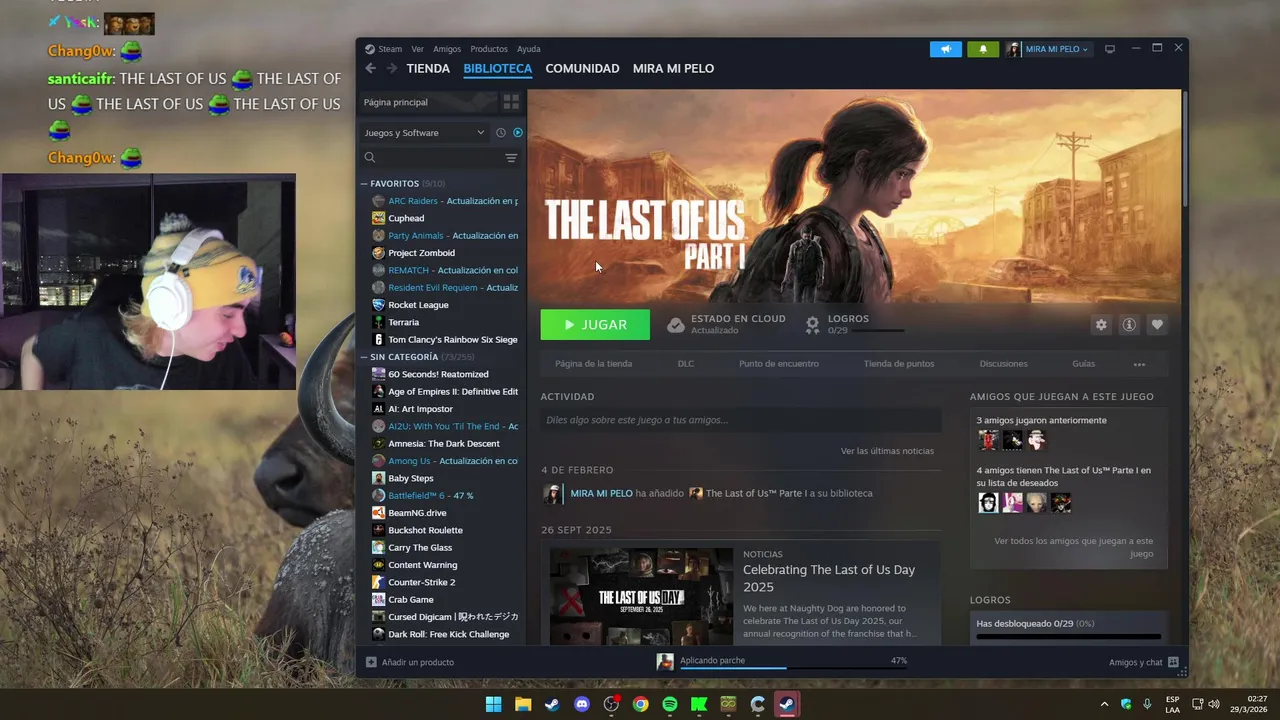This screenshot has width=1280, height=720.
Task: Open the three dots more links menu
Action: pyautogui.click(x=1139, y=364)
